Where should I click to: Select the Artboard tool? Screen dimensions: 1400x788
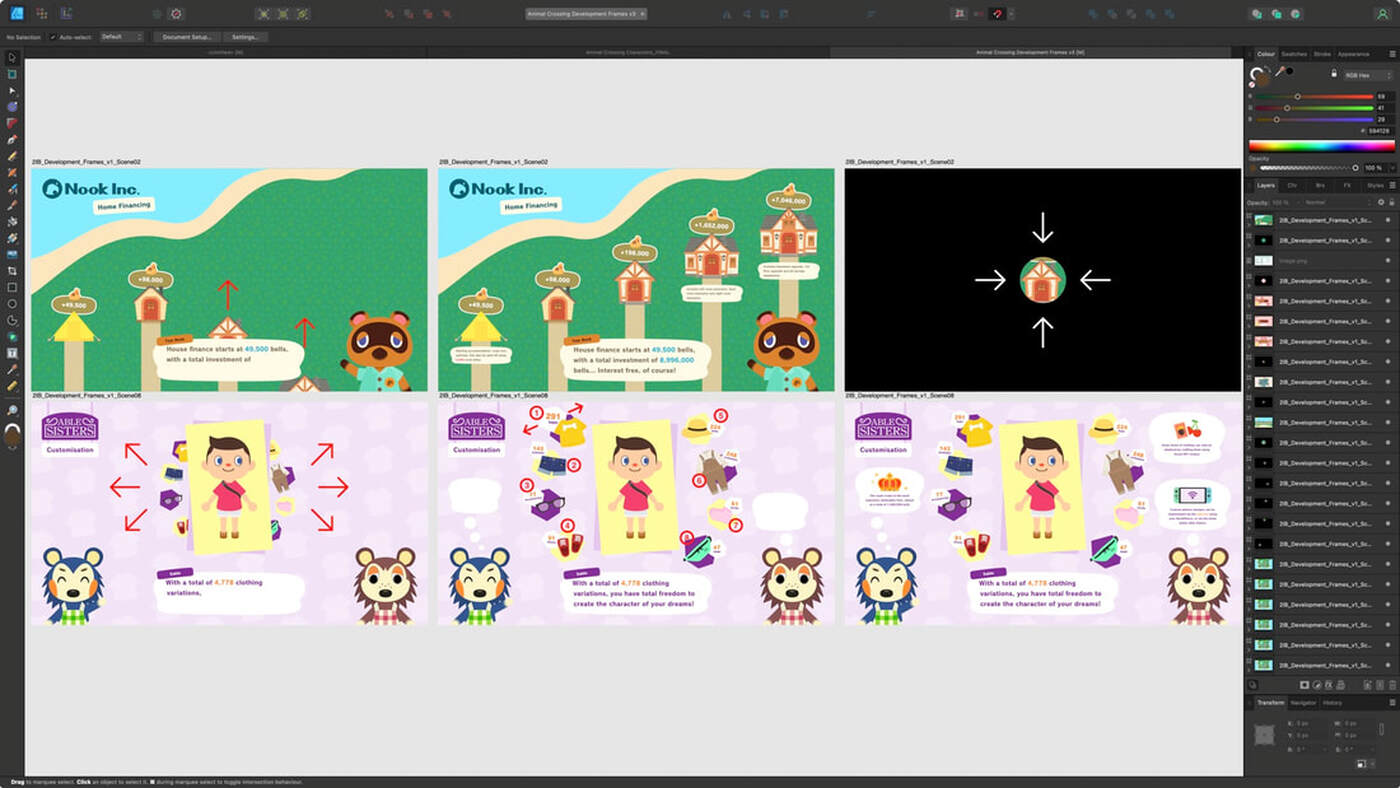[12, 74]
